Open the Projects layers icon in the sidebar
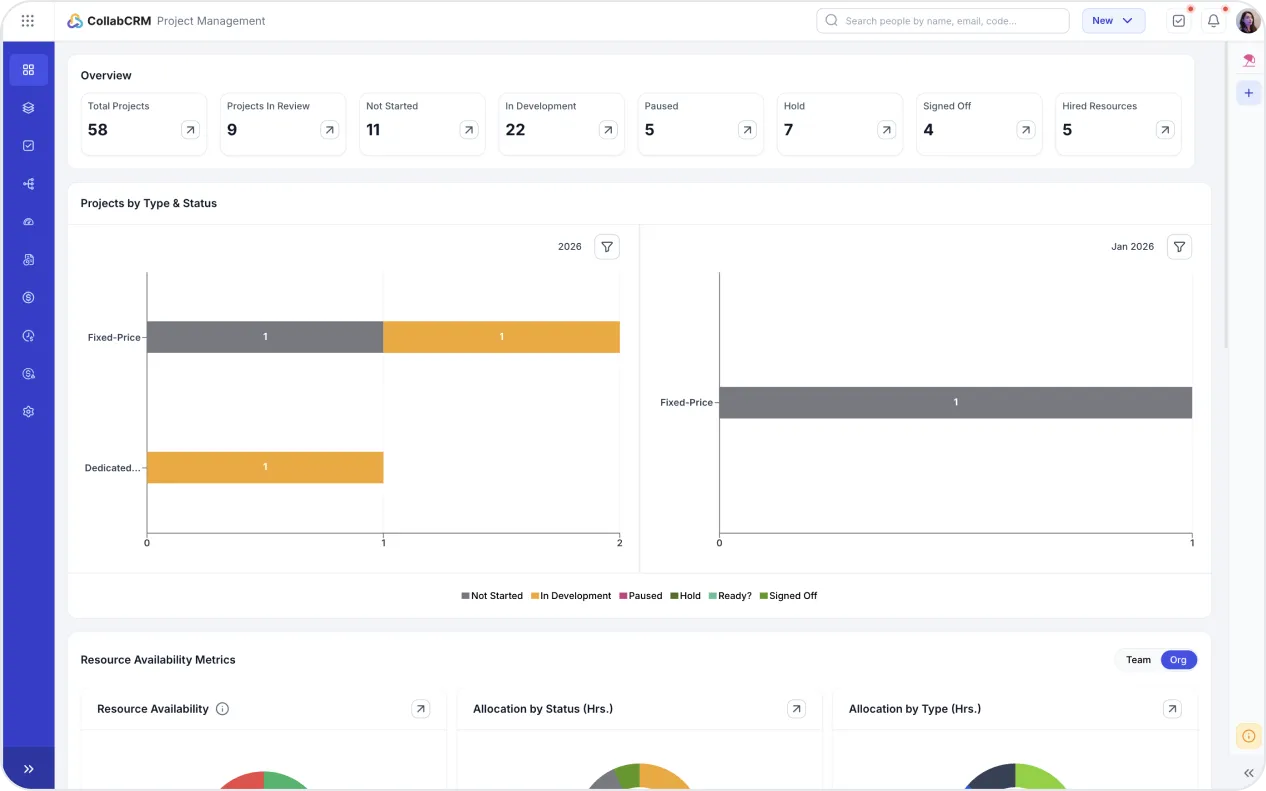Viewport: 1266px width, 791px height. tap(28, 107)
